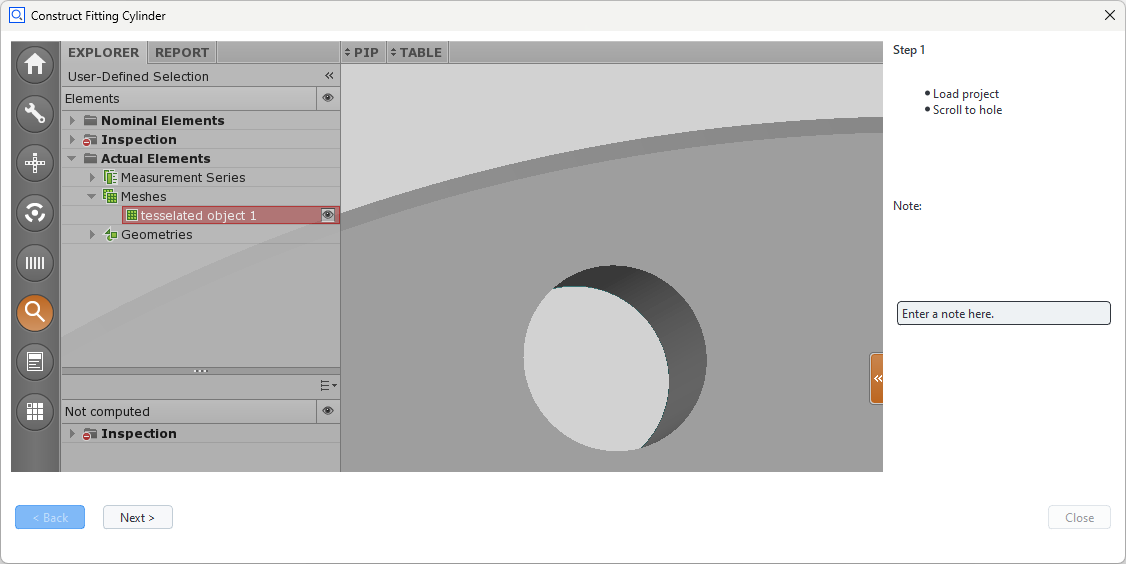The height and width of the screenshot is (564, 1126).
Task: Select the crosshair alignment sidebar icon
Action: pyautogui.click(x=35, y=163)
